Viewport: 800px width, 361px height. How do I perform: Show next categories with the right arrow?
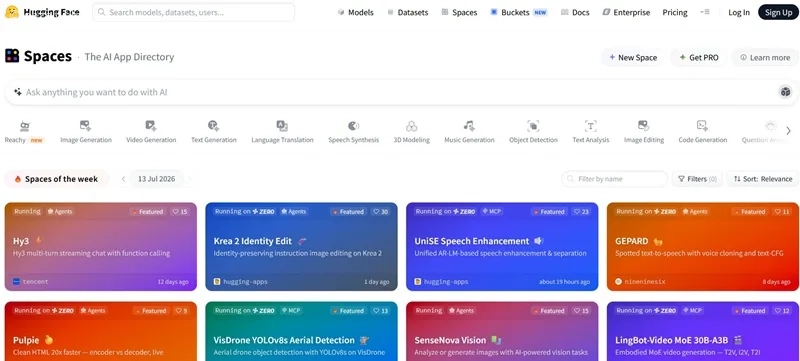point(788,131)
